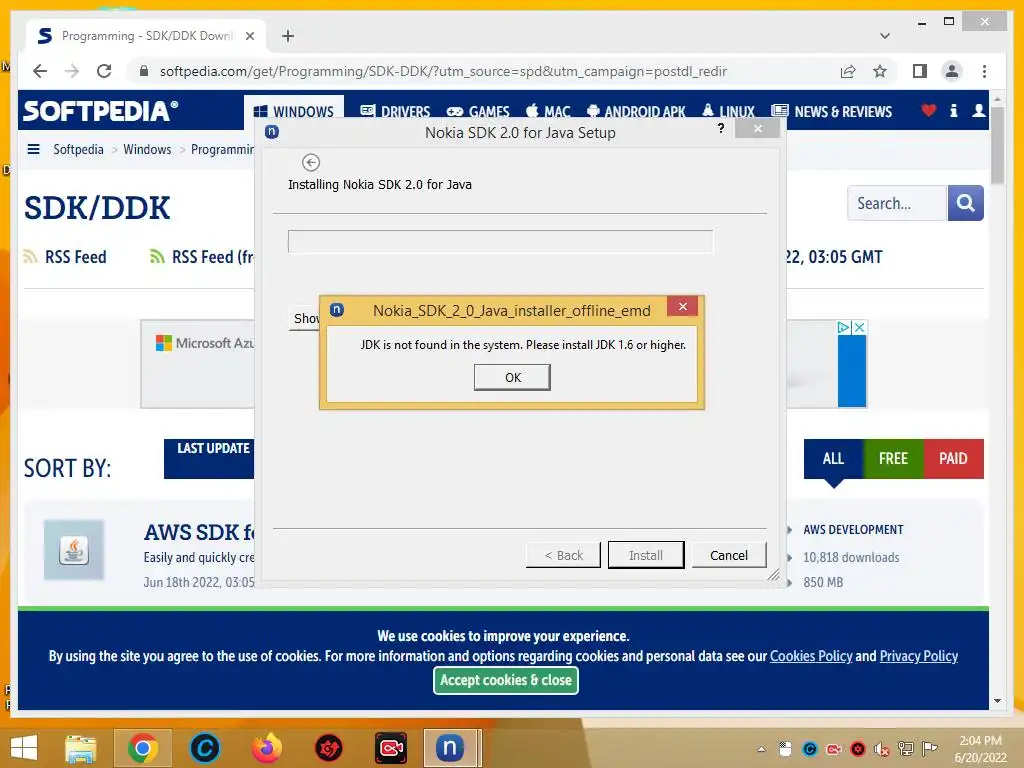Open NEWS & REVIEWS section
Viewport: 1024px width, 768px height.
[831, 112]
